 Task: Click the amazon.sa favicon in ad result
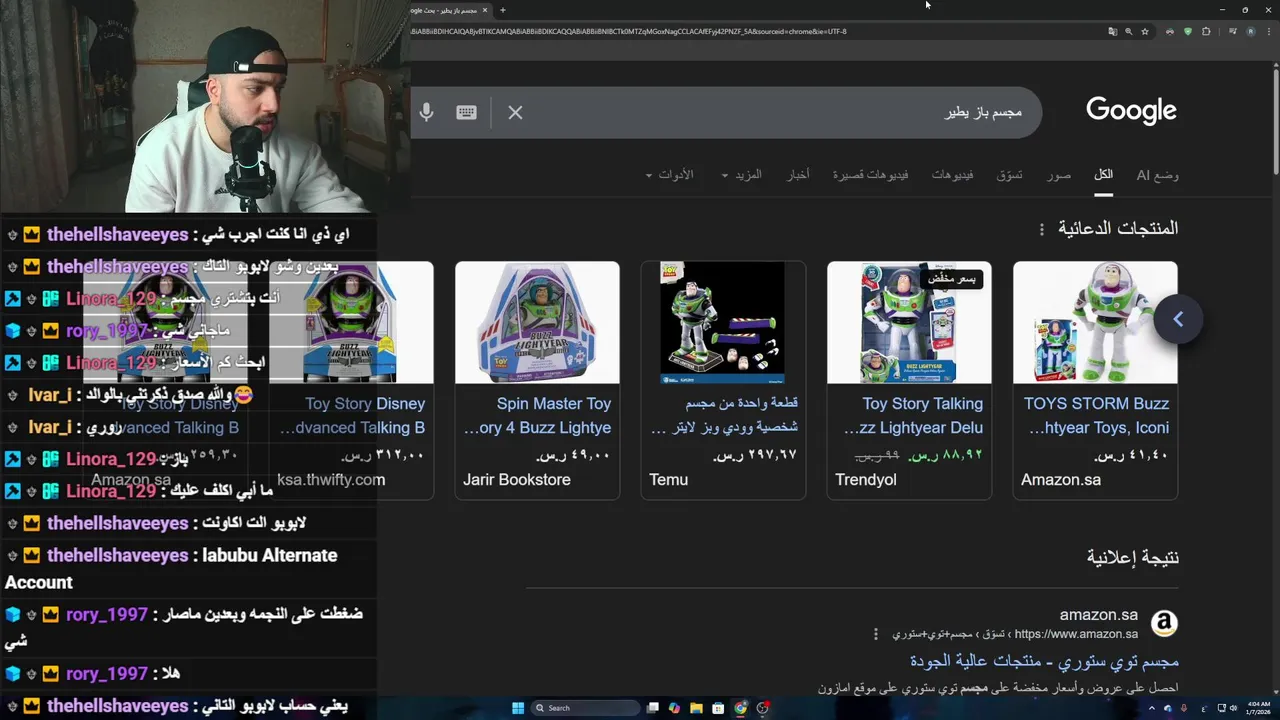[1164, 623]
